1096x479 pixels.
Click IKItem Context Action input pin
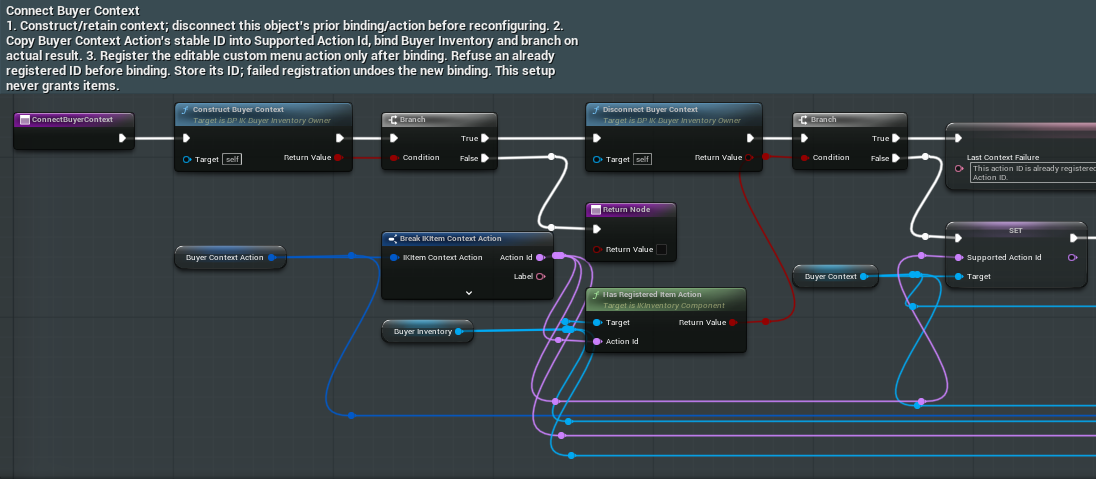click(394, 257)
